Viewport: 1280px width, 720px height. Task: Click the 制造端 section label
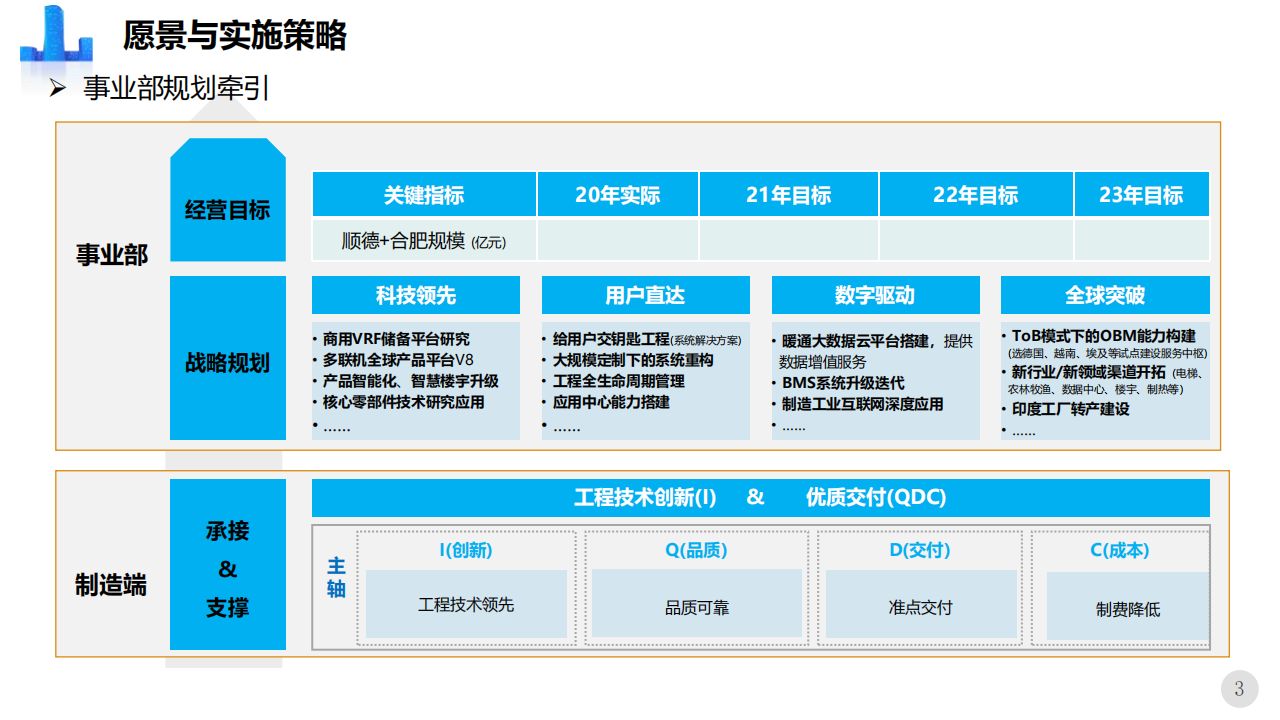pyautogui.click(x=112, y=585)
